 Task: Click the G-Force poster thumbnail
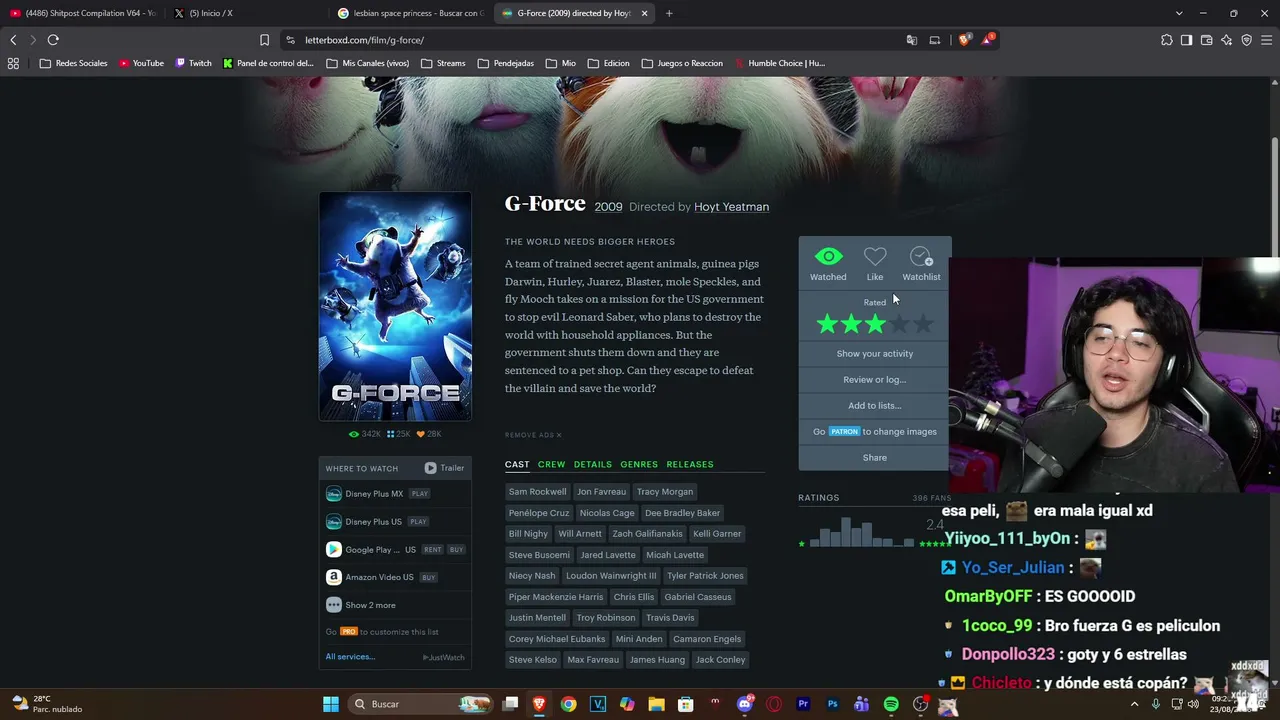coord(395,306)
